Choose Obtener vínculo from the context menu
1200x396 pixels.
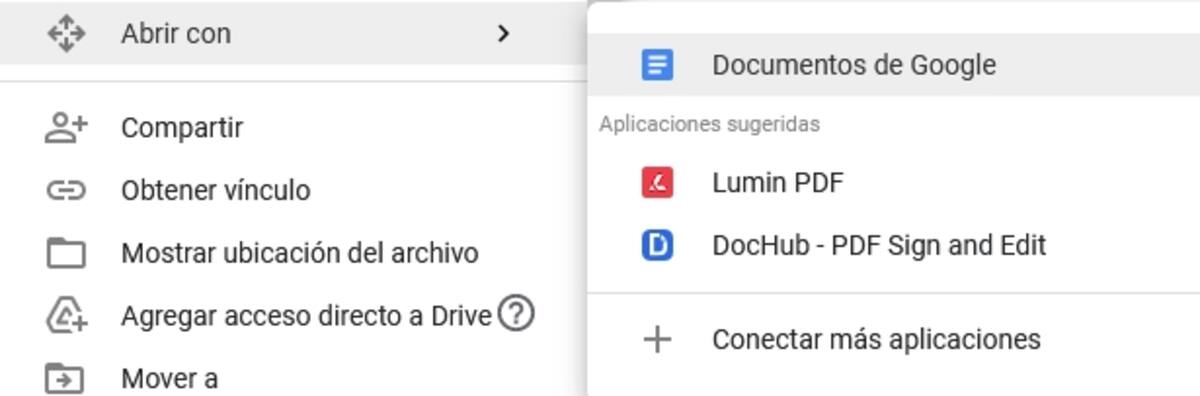tap(216, 190)
